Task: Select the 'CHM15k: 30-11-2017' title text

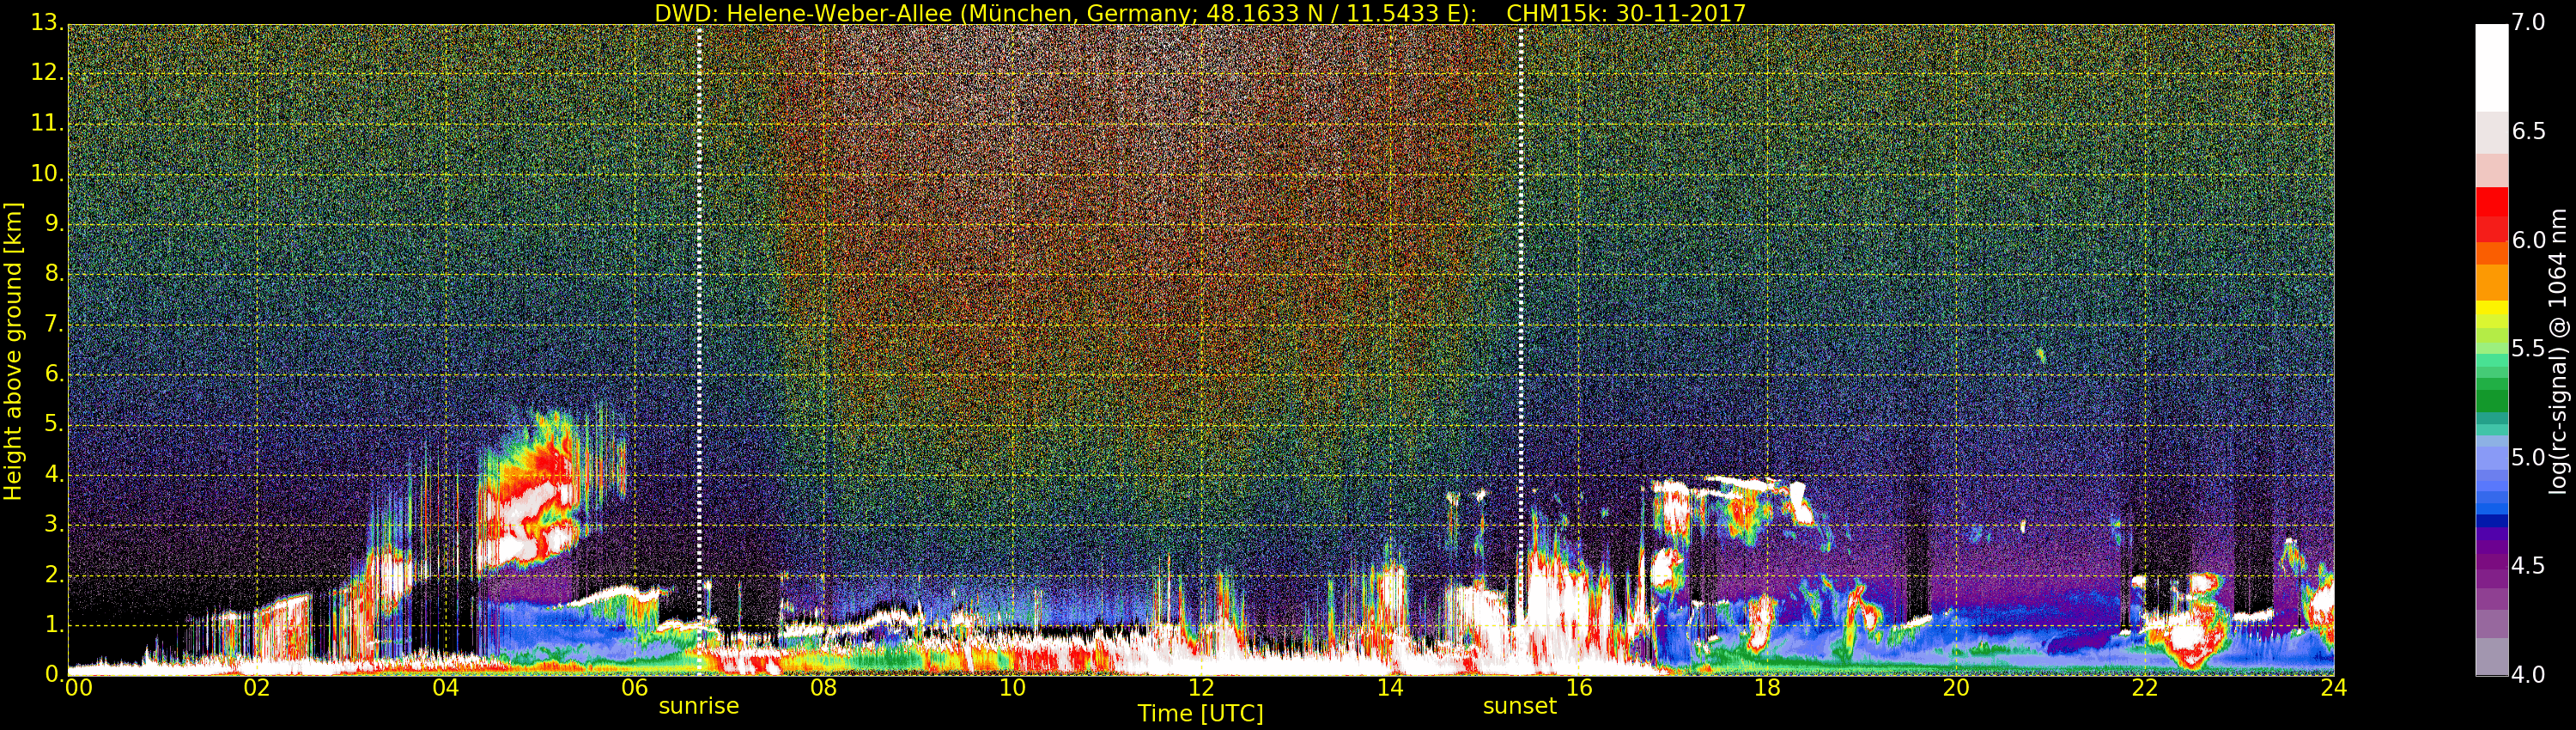Action: pos(1625,13)
